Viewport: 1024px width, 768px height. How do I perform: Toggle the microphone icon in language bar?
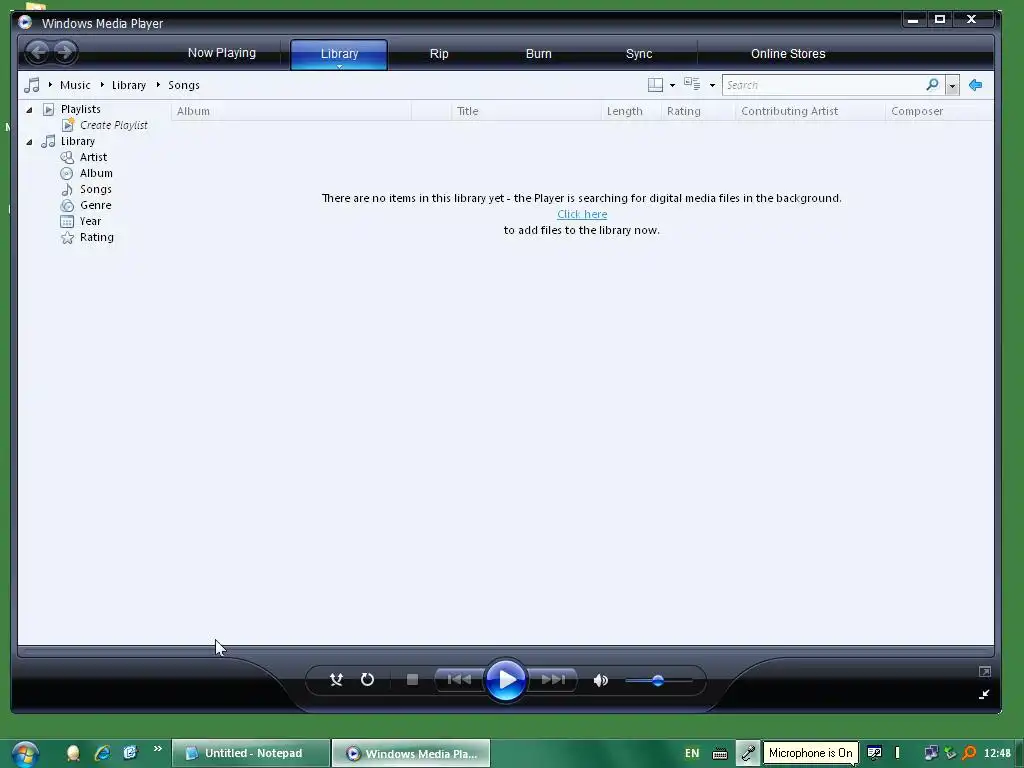coord(748,753)
